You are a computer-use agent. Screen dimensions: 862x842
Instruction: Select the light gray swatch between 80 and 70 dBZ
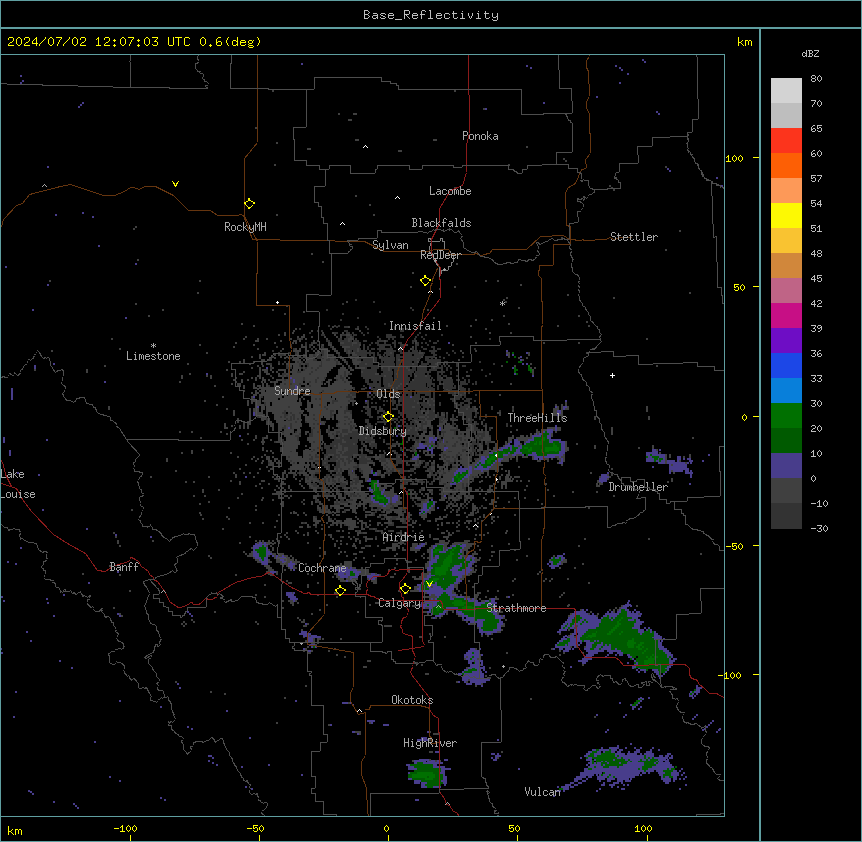pyautogui.click(x=786, y=90)
